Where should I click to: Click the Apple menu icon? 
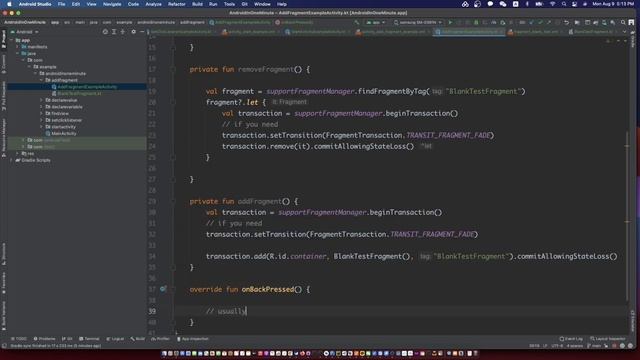pyautogui.click(x=9, y=4)
